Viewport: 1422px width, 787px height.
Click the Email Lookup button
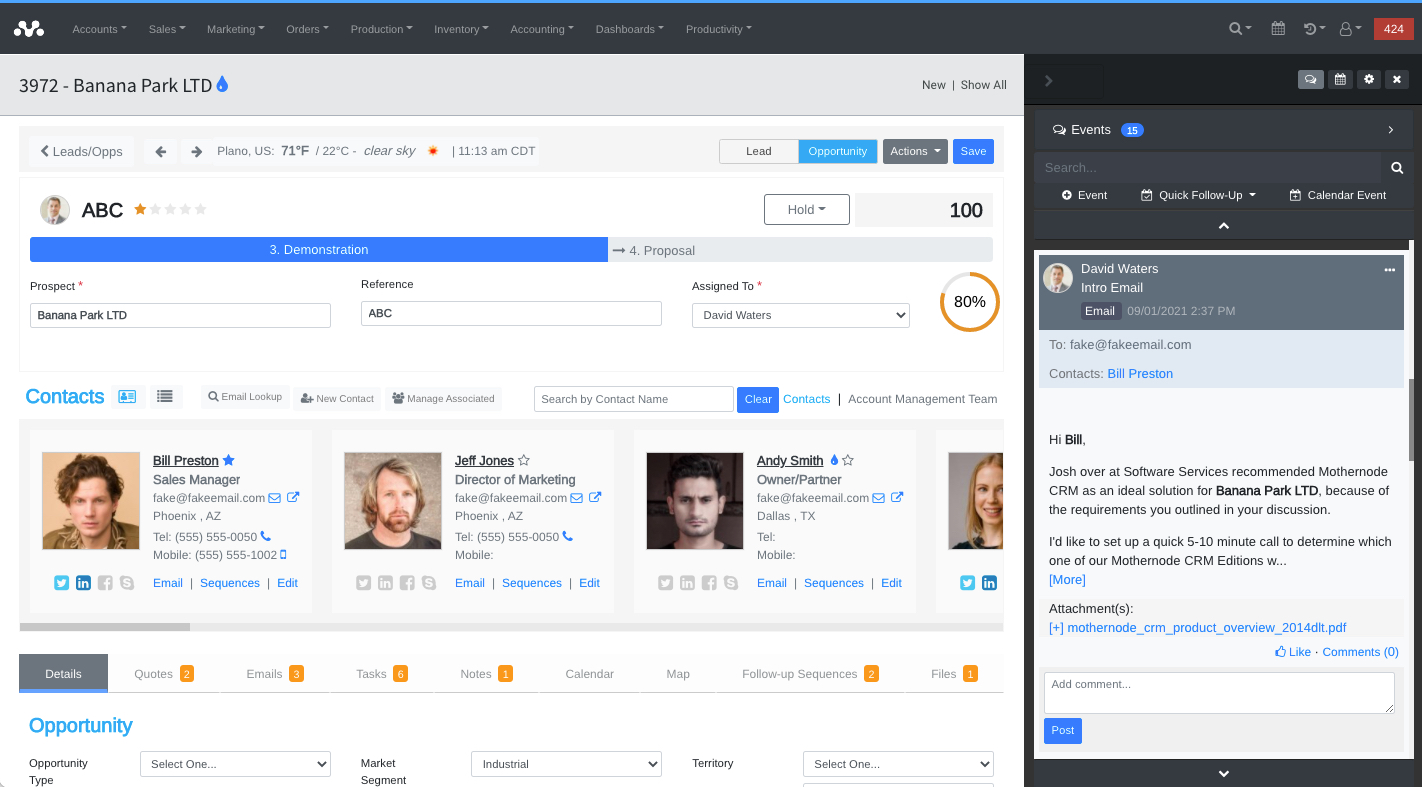pos(245,397)
